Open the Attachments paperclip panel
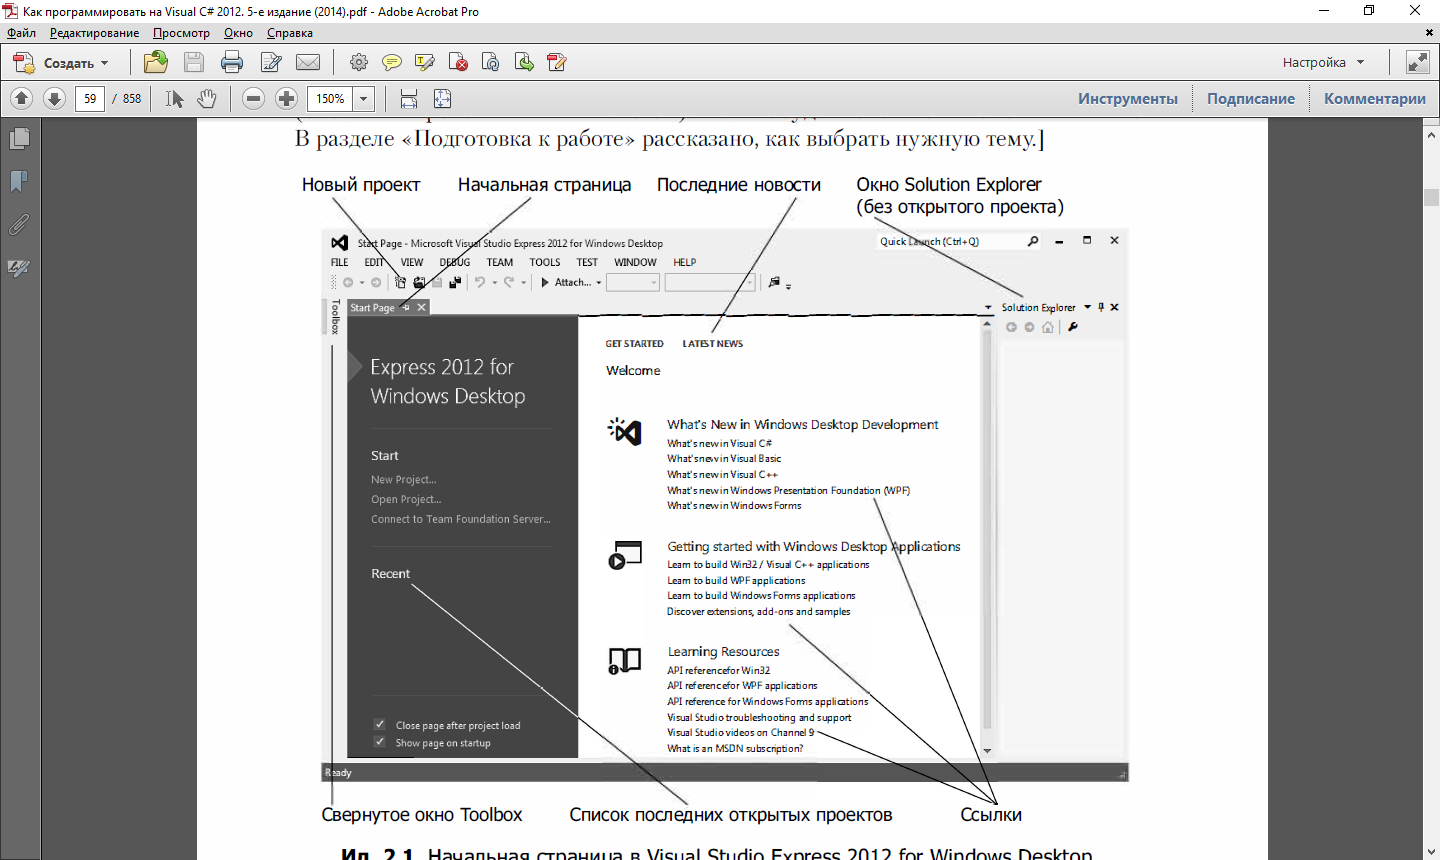Screen dimensions: 1440x860 click(x=19, y=225)
